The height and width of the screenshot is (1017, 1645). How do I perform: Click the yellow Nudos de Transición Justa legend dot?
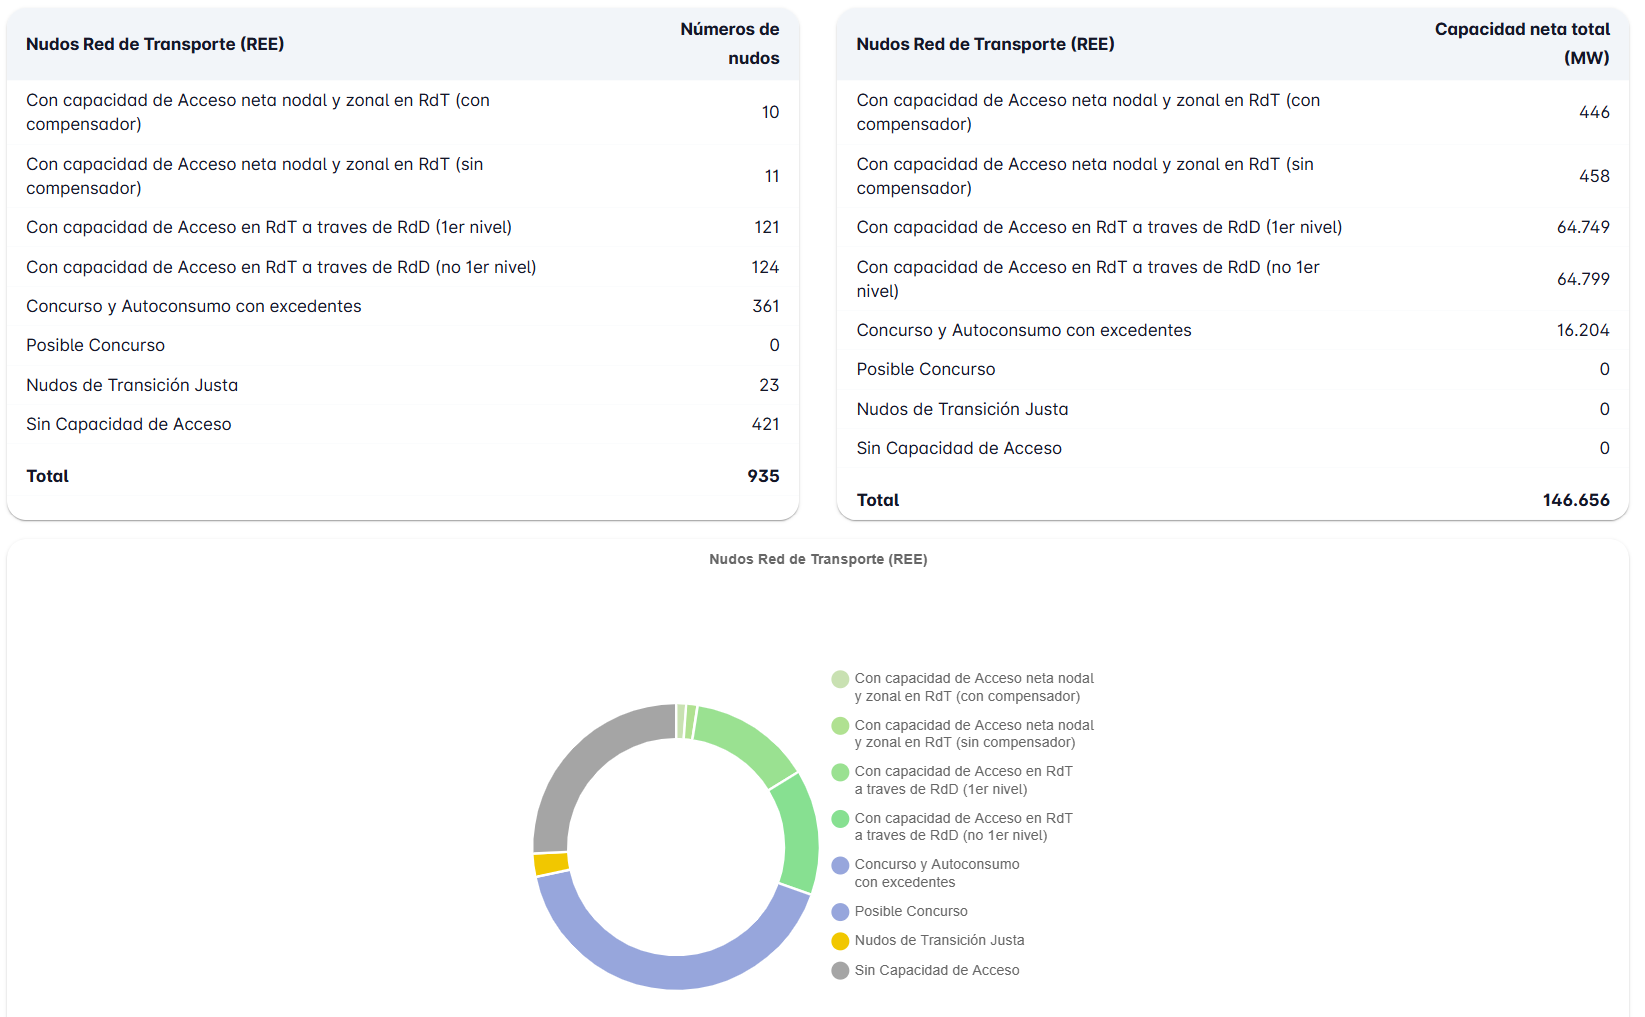[840, 941]
